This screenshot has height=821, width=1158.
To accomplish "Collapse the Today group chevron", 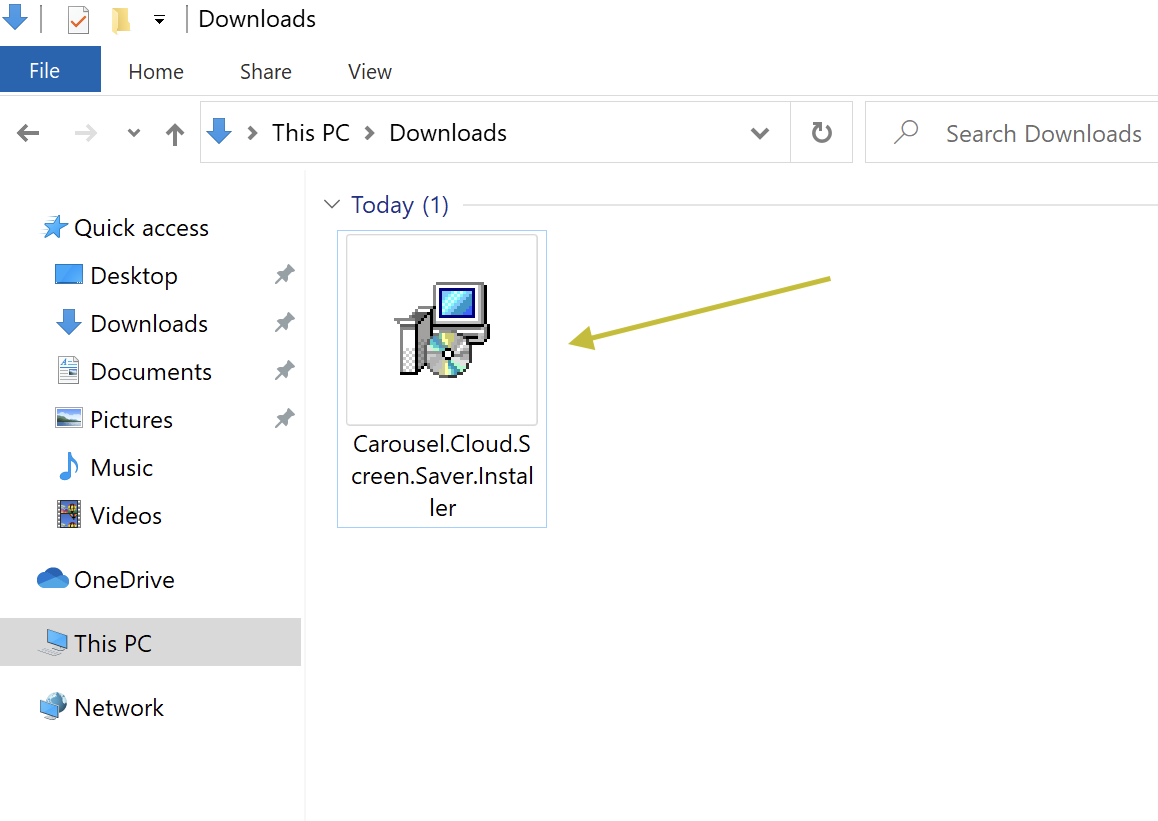I will pyautogui.click(x=332, y=204).
